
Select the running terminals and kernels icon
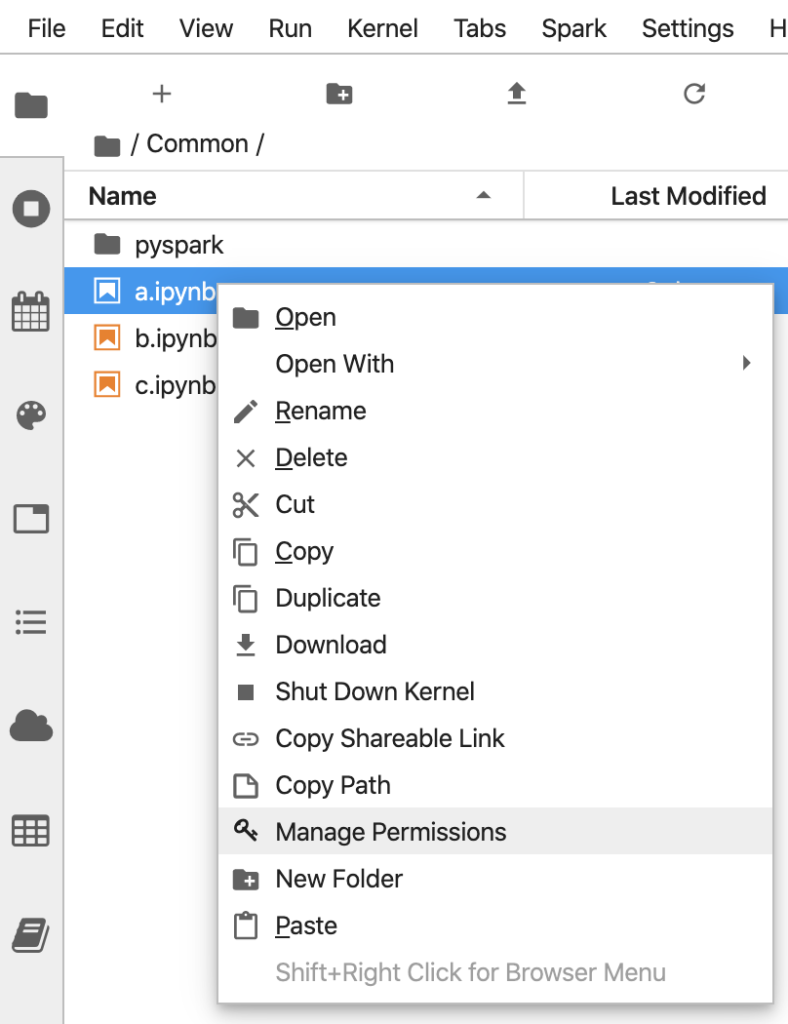coord(30,208)
